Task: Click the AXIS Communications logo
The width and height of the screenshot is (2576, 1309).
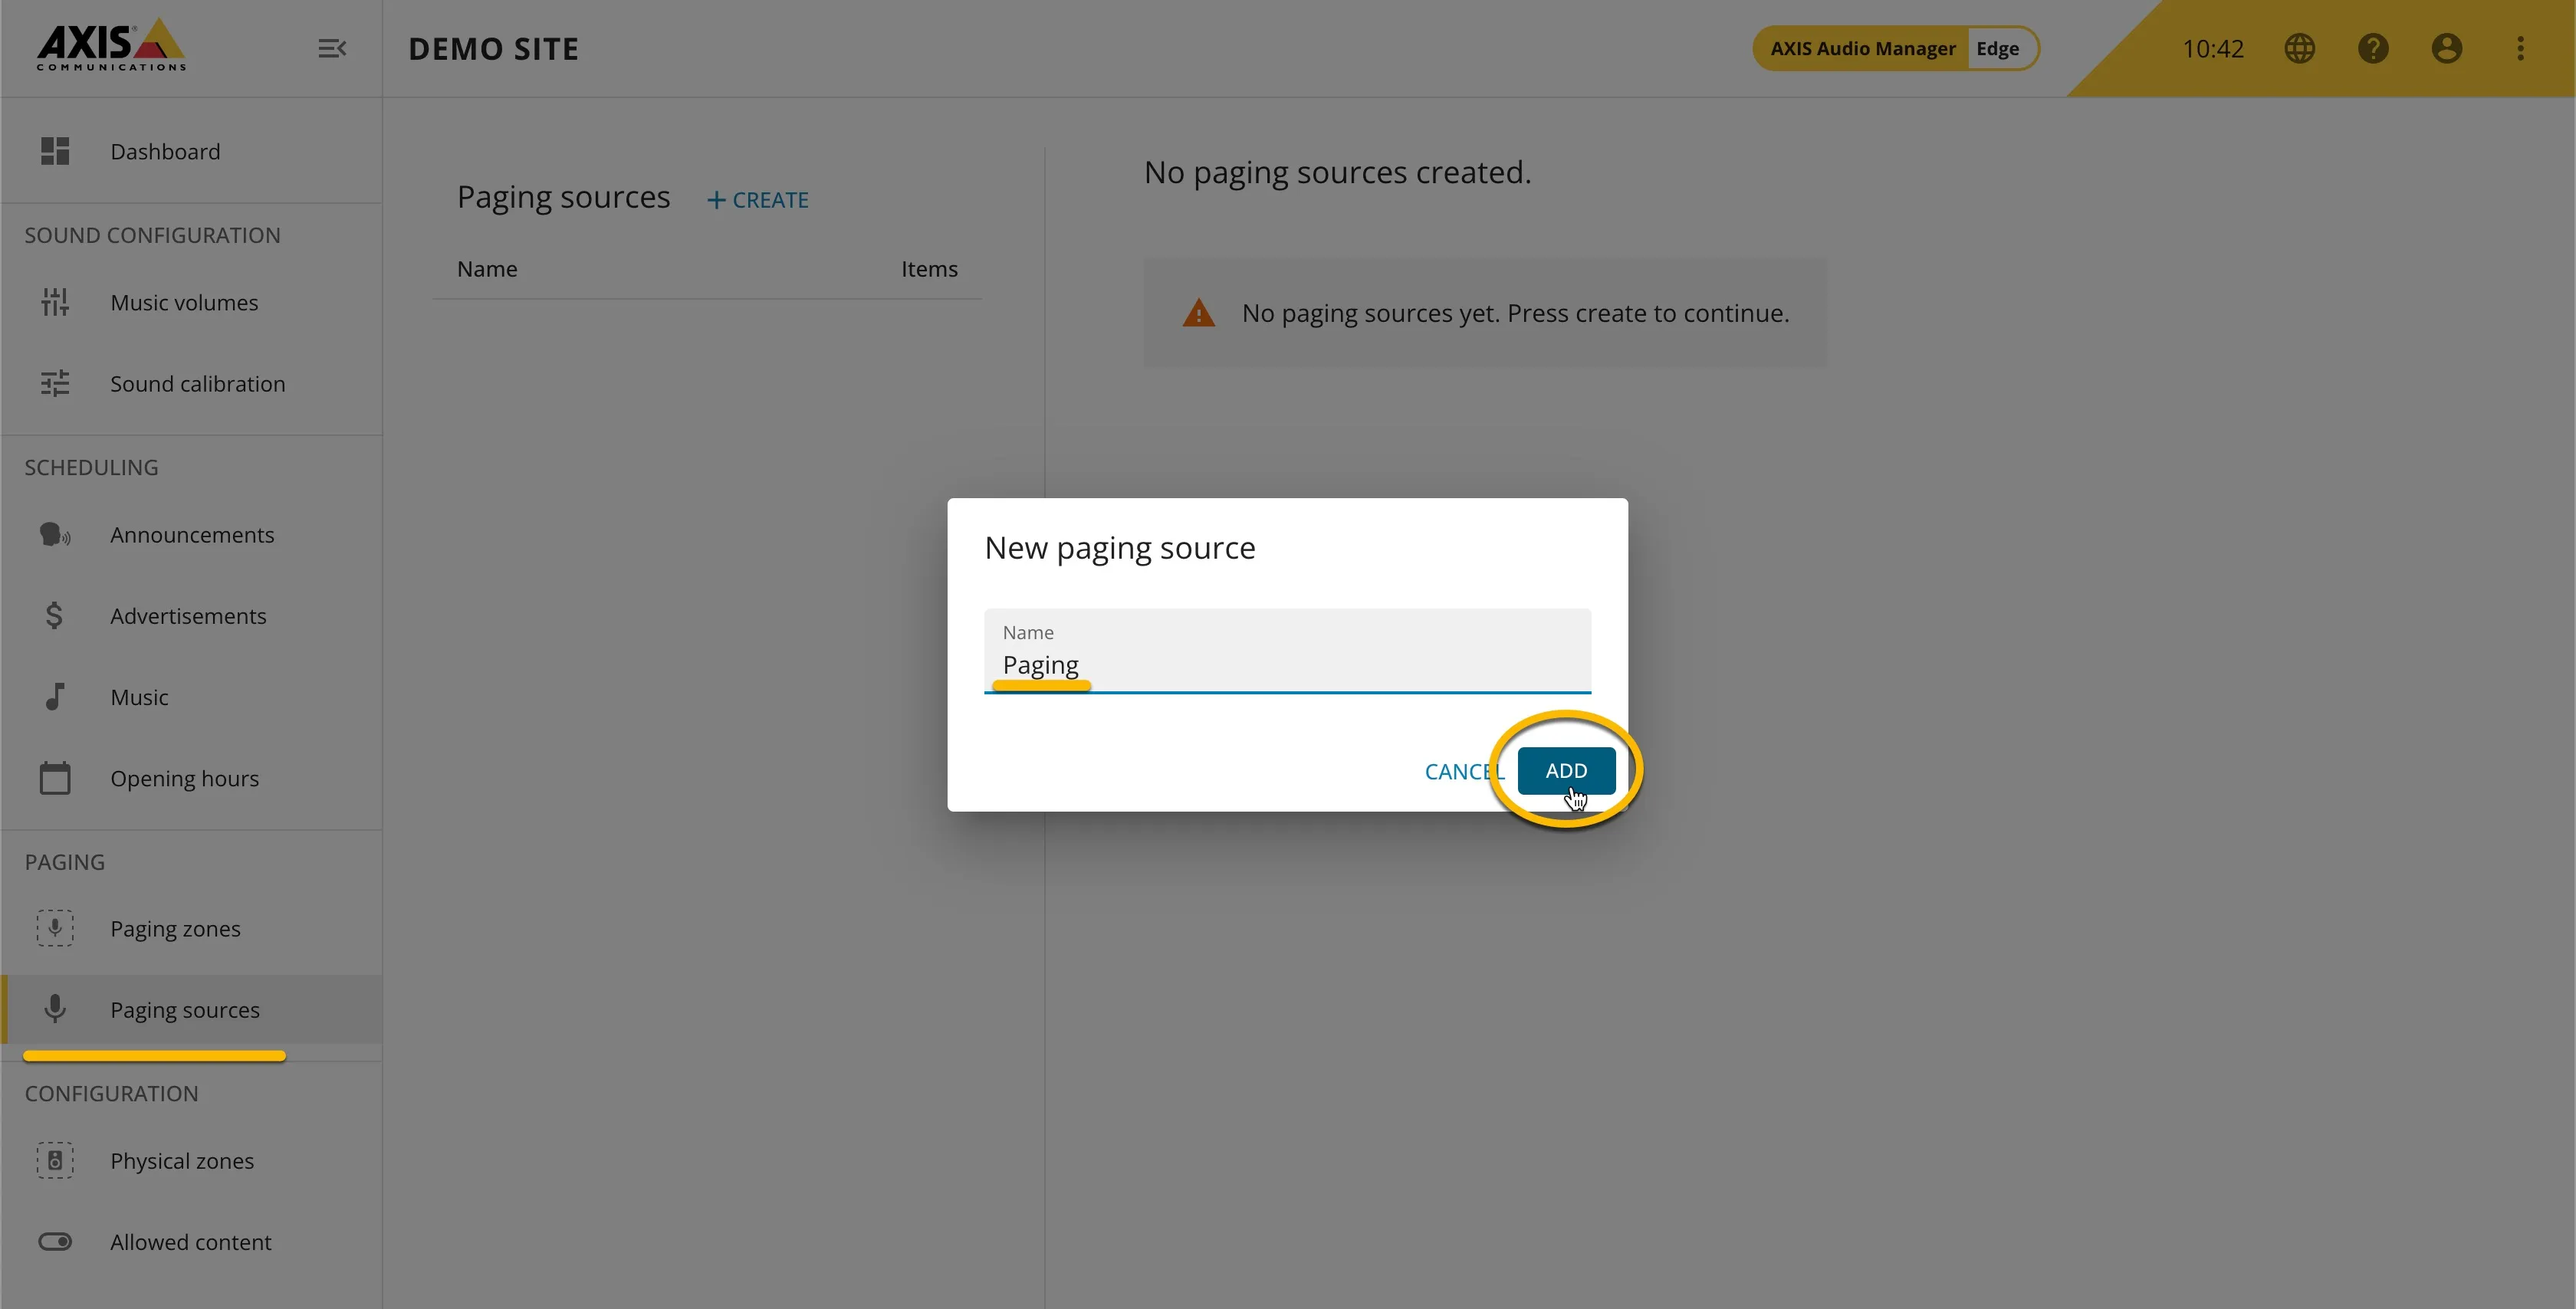Action: [x=111, y=45]
